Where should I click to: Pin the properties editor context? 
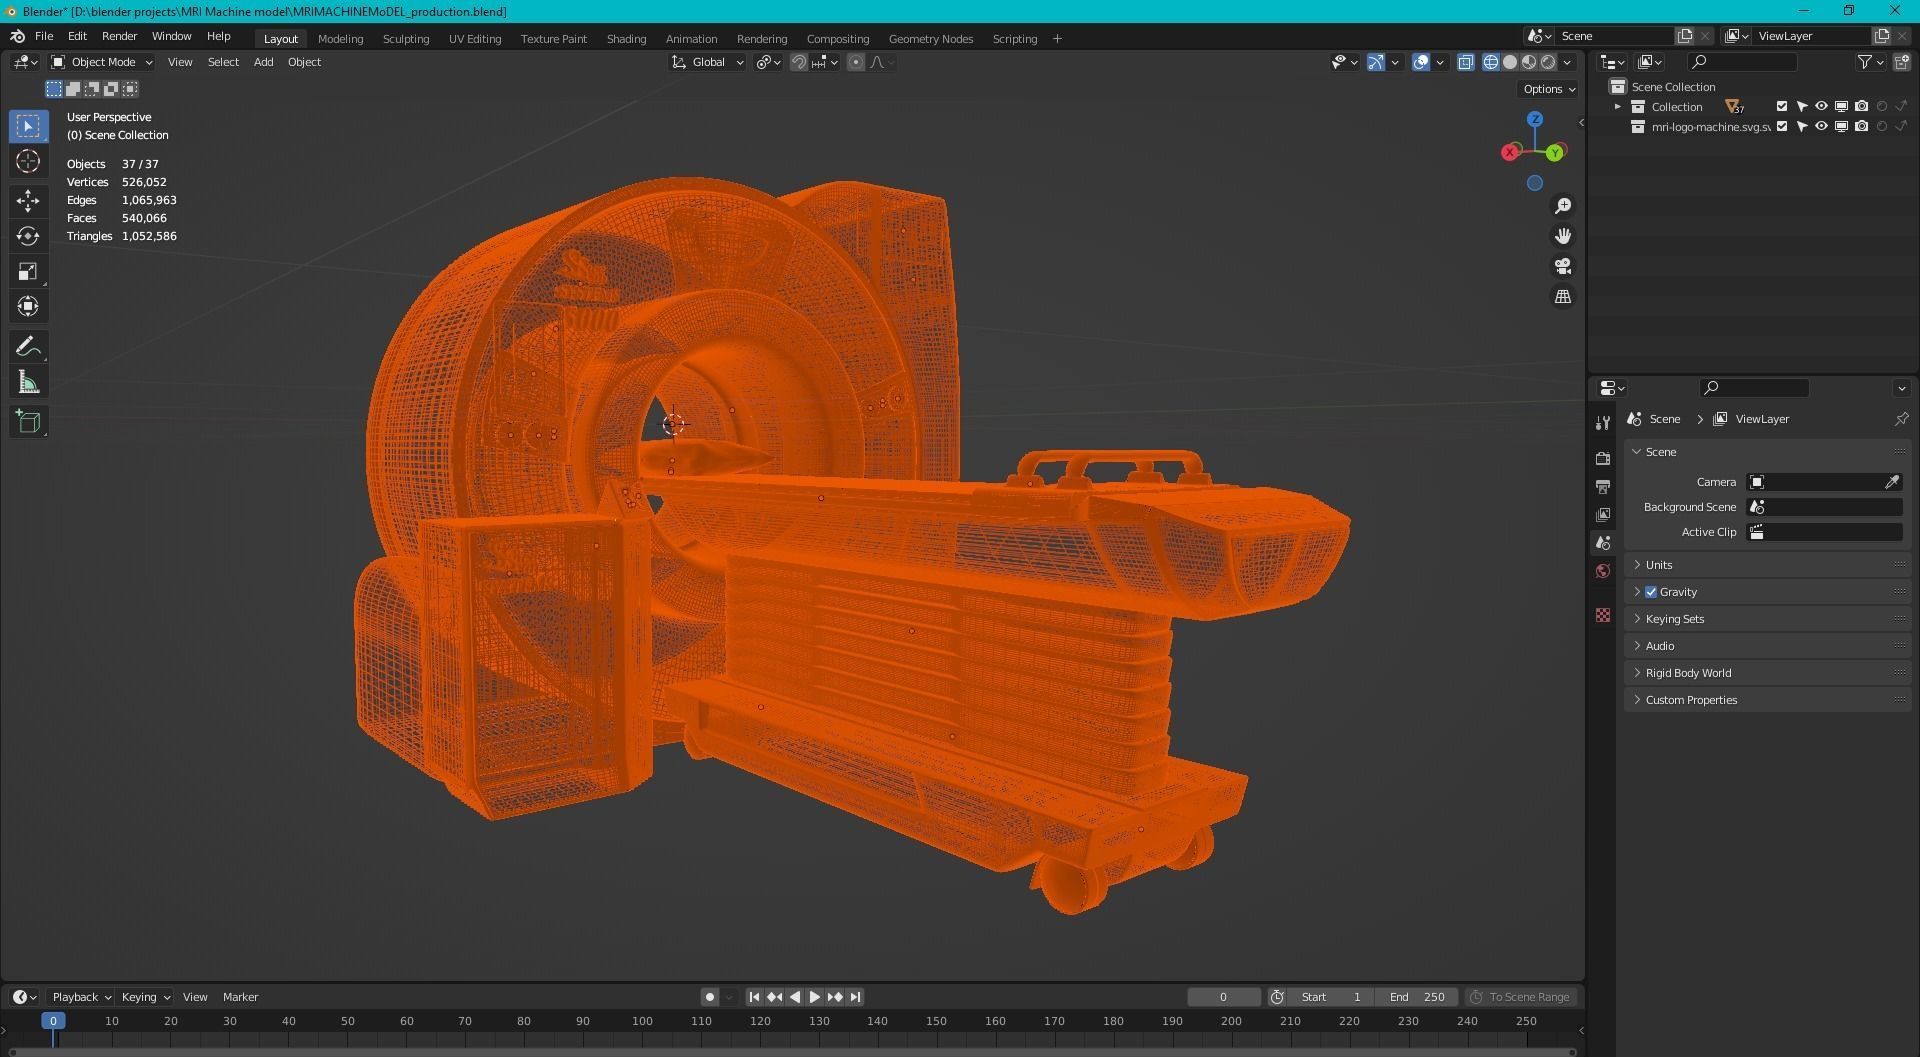click(1901, 419)
